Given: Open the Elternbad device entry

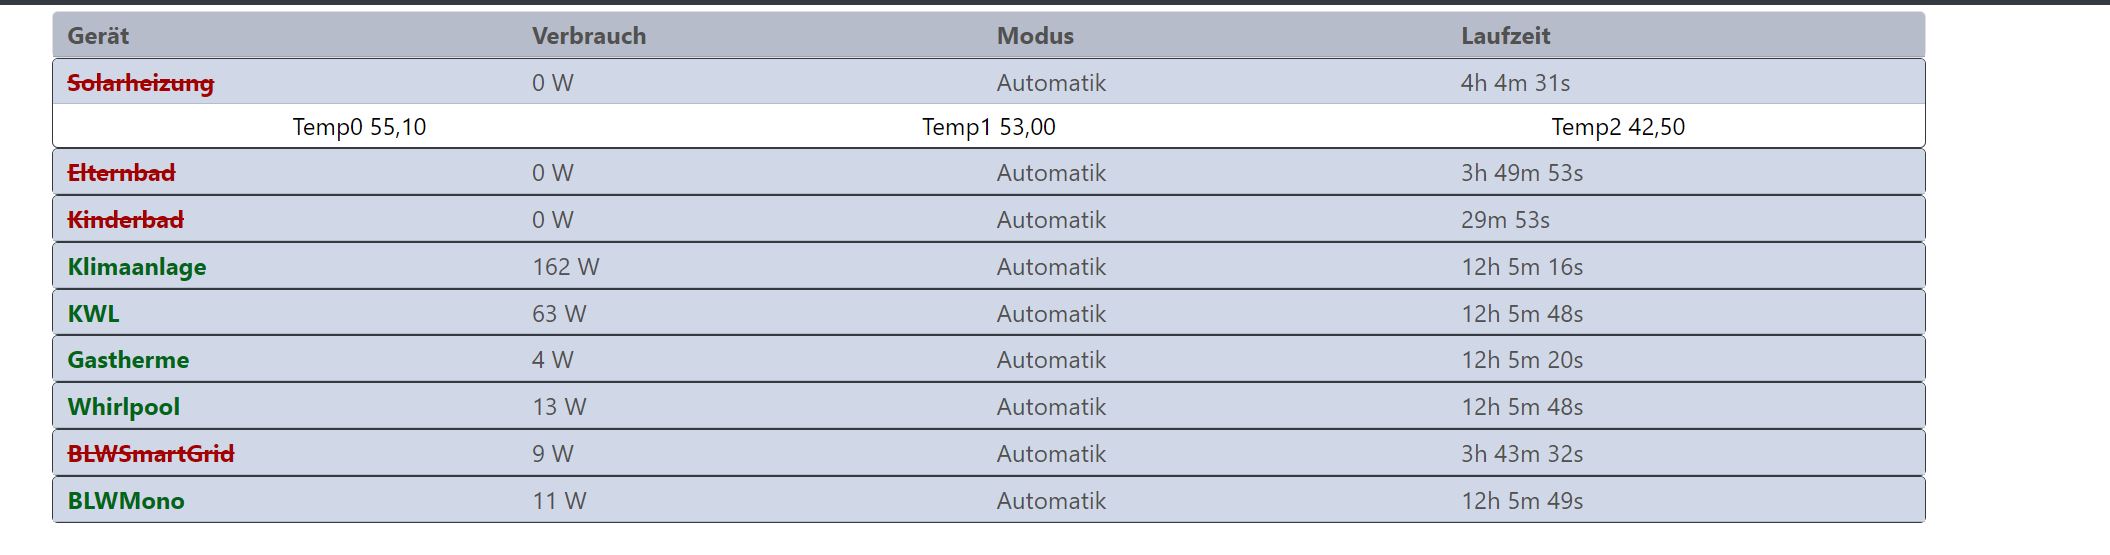Looking at the screenshot, I should (x=121, y=173).
